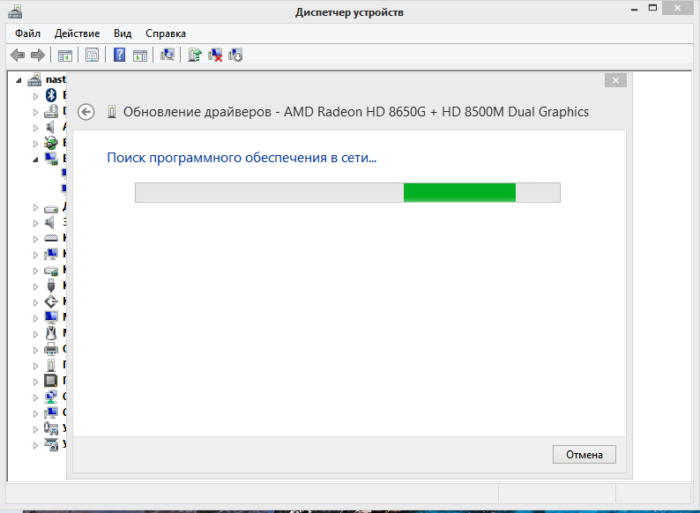The image size is (700, 513).
Task: Select the imaging devices camera icon
Action: pos(51,444)
